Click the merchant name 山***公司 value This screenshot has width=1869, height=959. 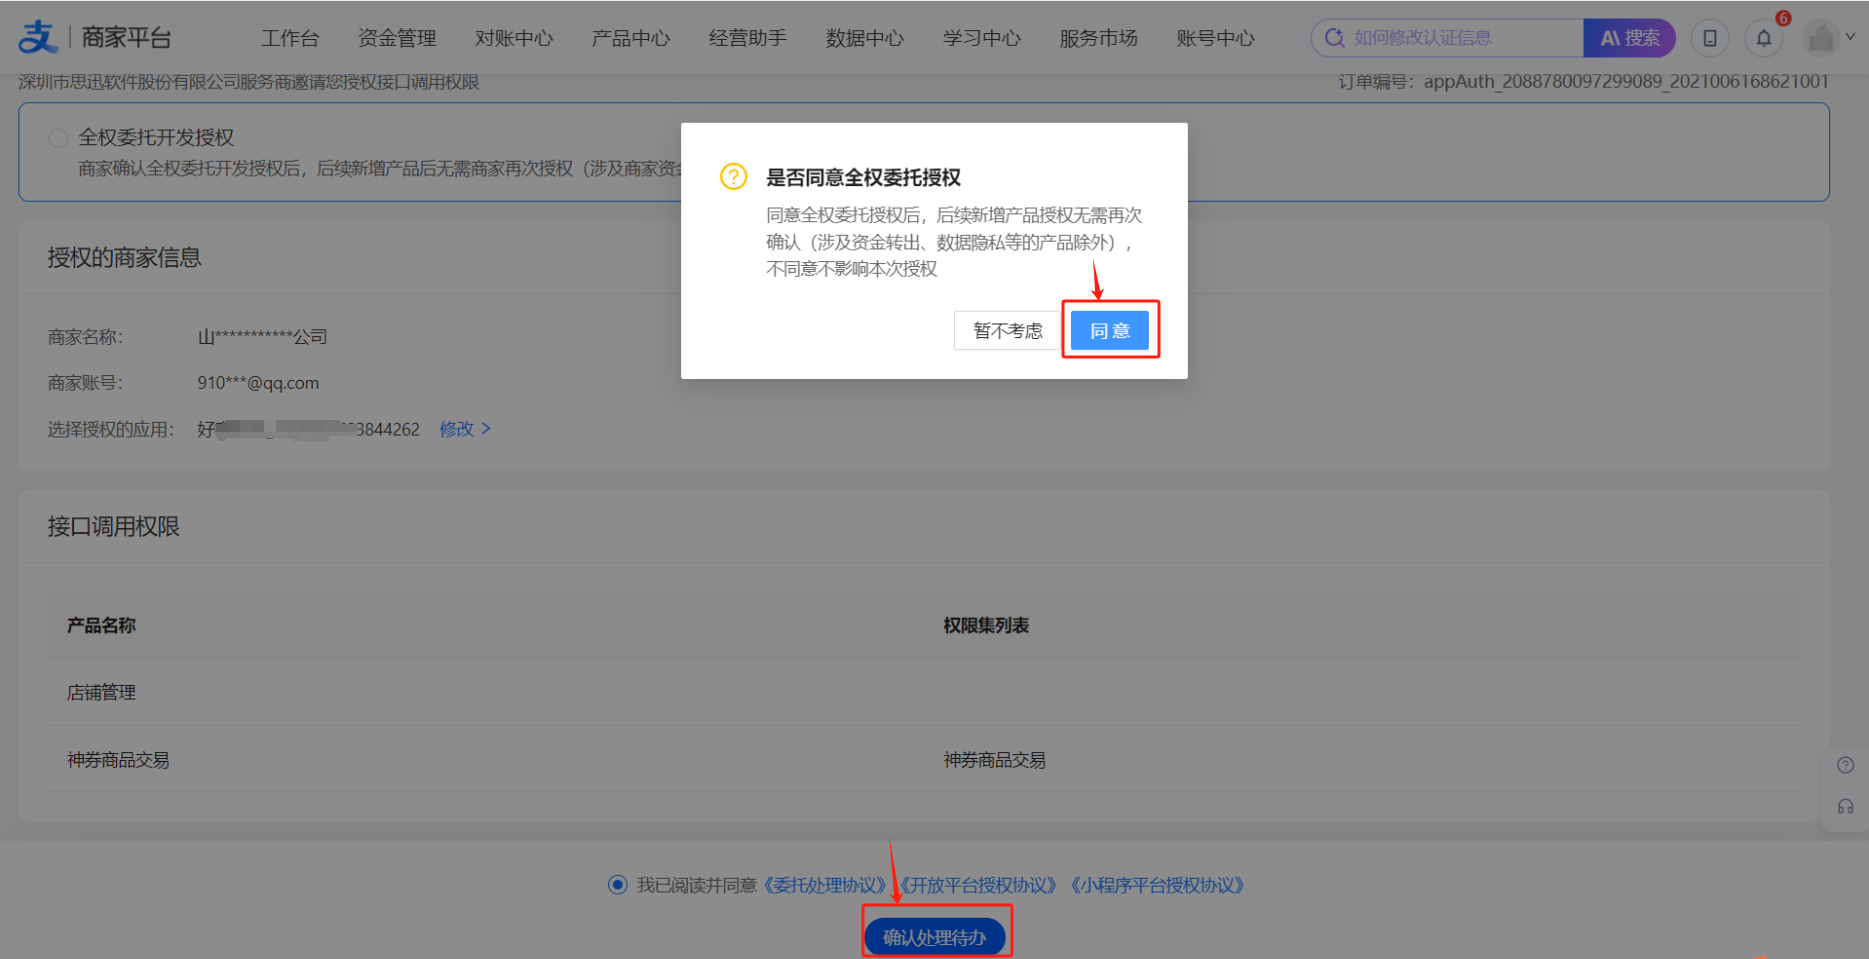[262, 337]
